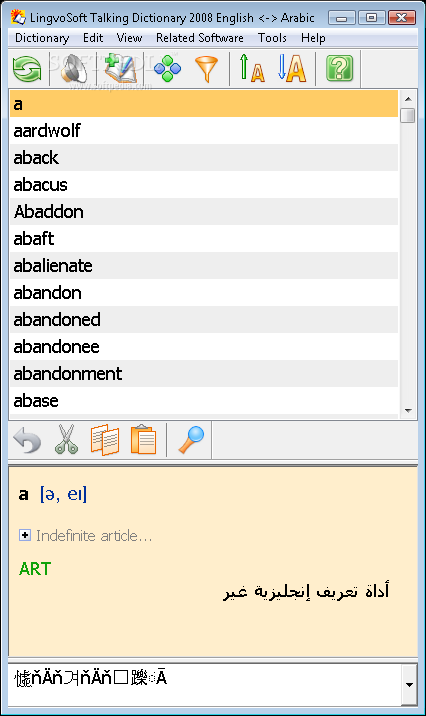Open the search input dropdown arrow
This screenshot has width=426, height=716.
[x=409, y=684]
